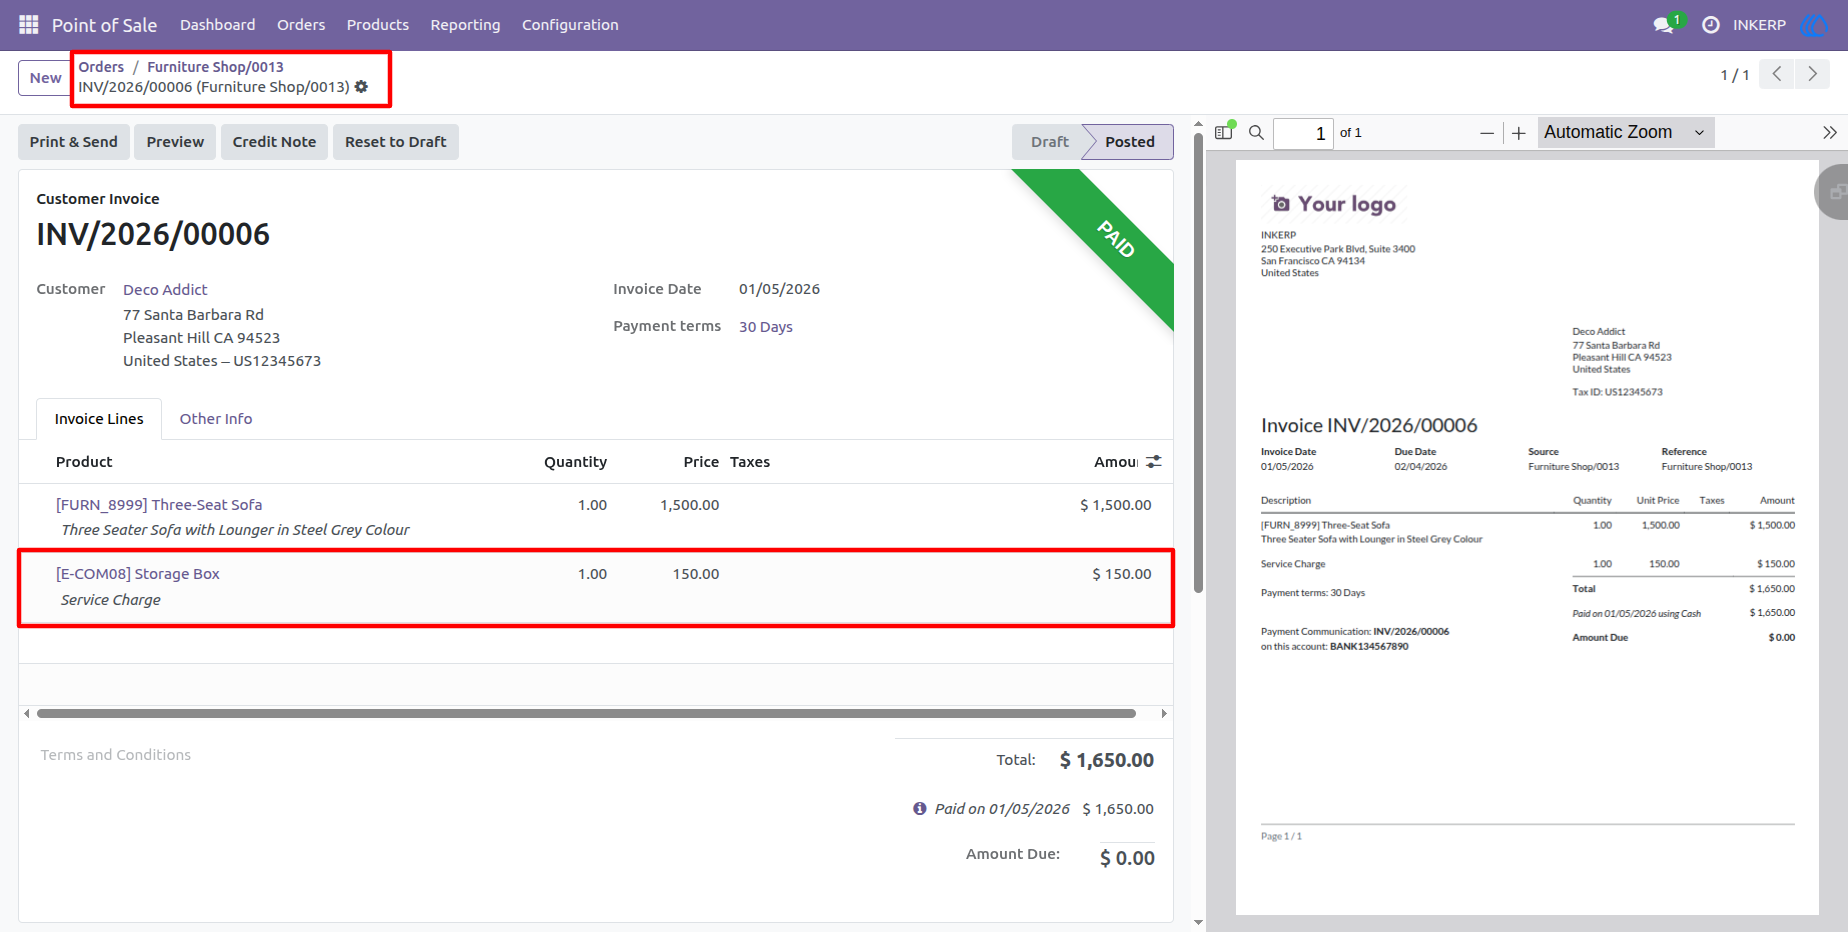Viewport: 1848px width, 932px height.
Task: Toggle the PDF viewer sidebar
Action: (1224, 132)
